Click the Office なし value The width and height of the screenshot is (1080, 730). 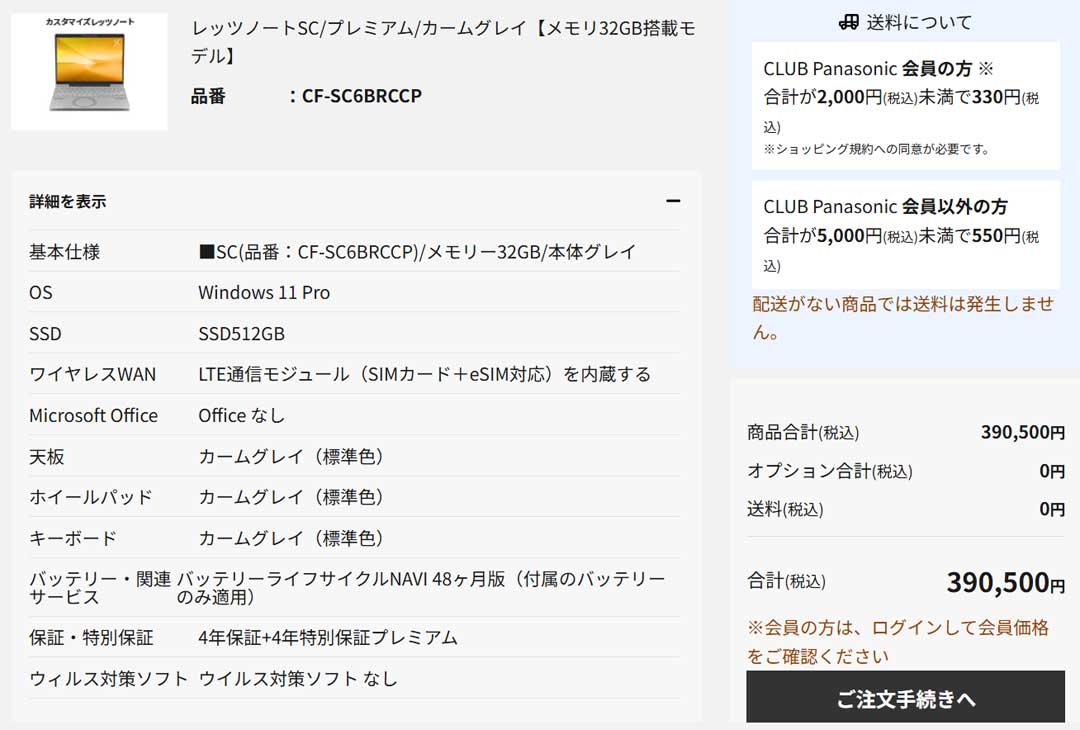[241, 416]
